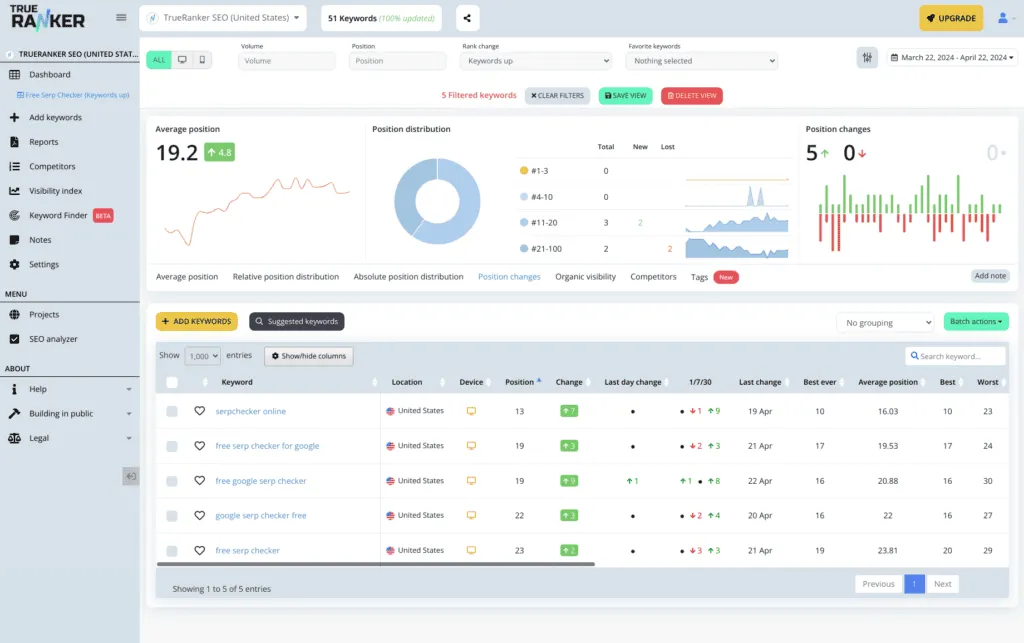The image size is (1024, 643).
Task: Click the #1-3 legend color dot
Action: 524,170
